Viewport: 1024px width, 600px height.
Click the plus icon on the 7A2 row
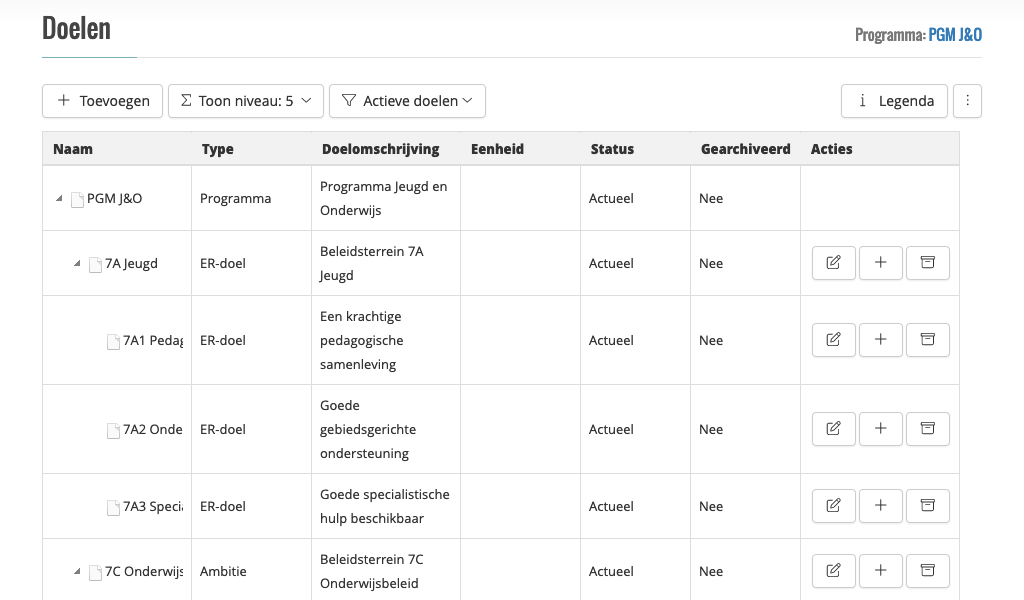pos(880,428)
